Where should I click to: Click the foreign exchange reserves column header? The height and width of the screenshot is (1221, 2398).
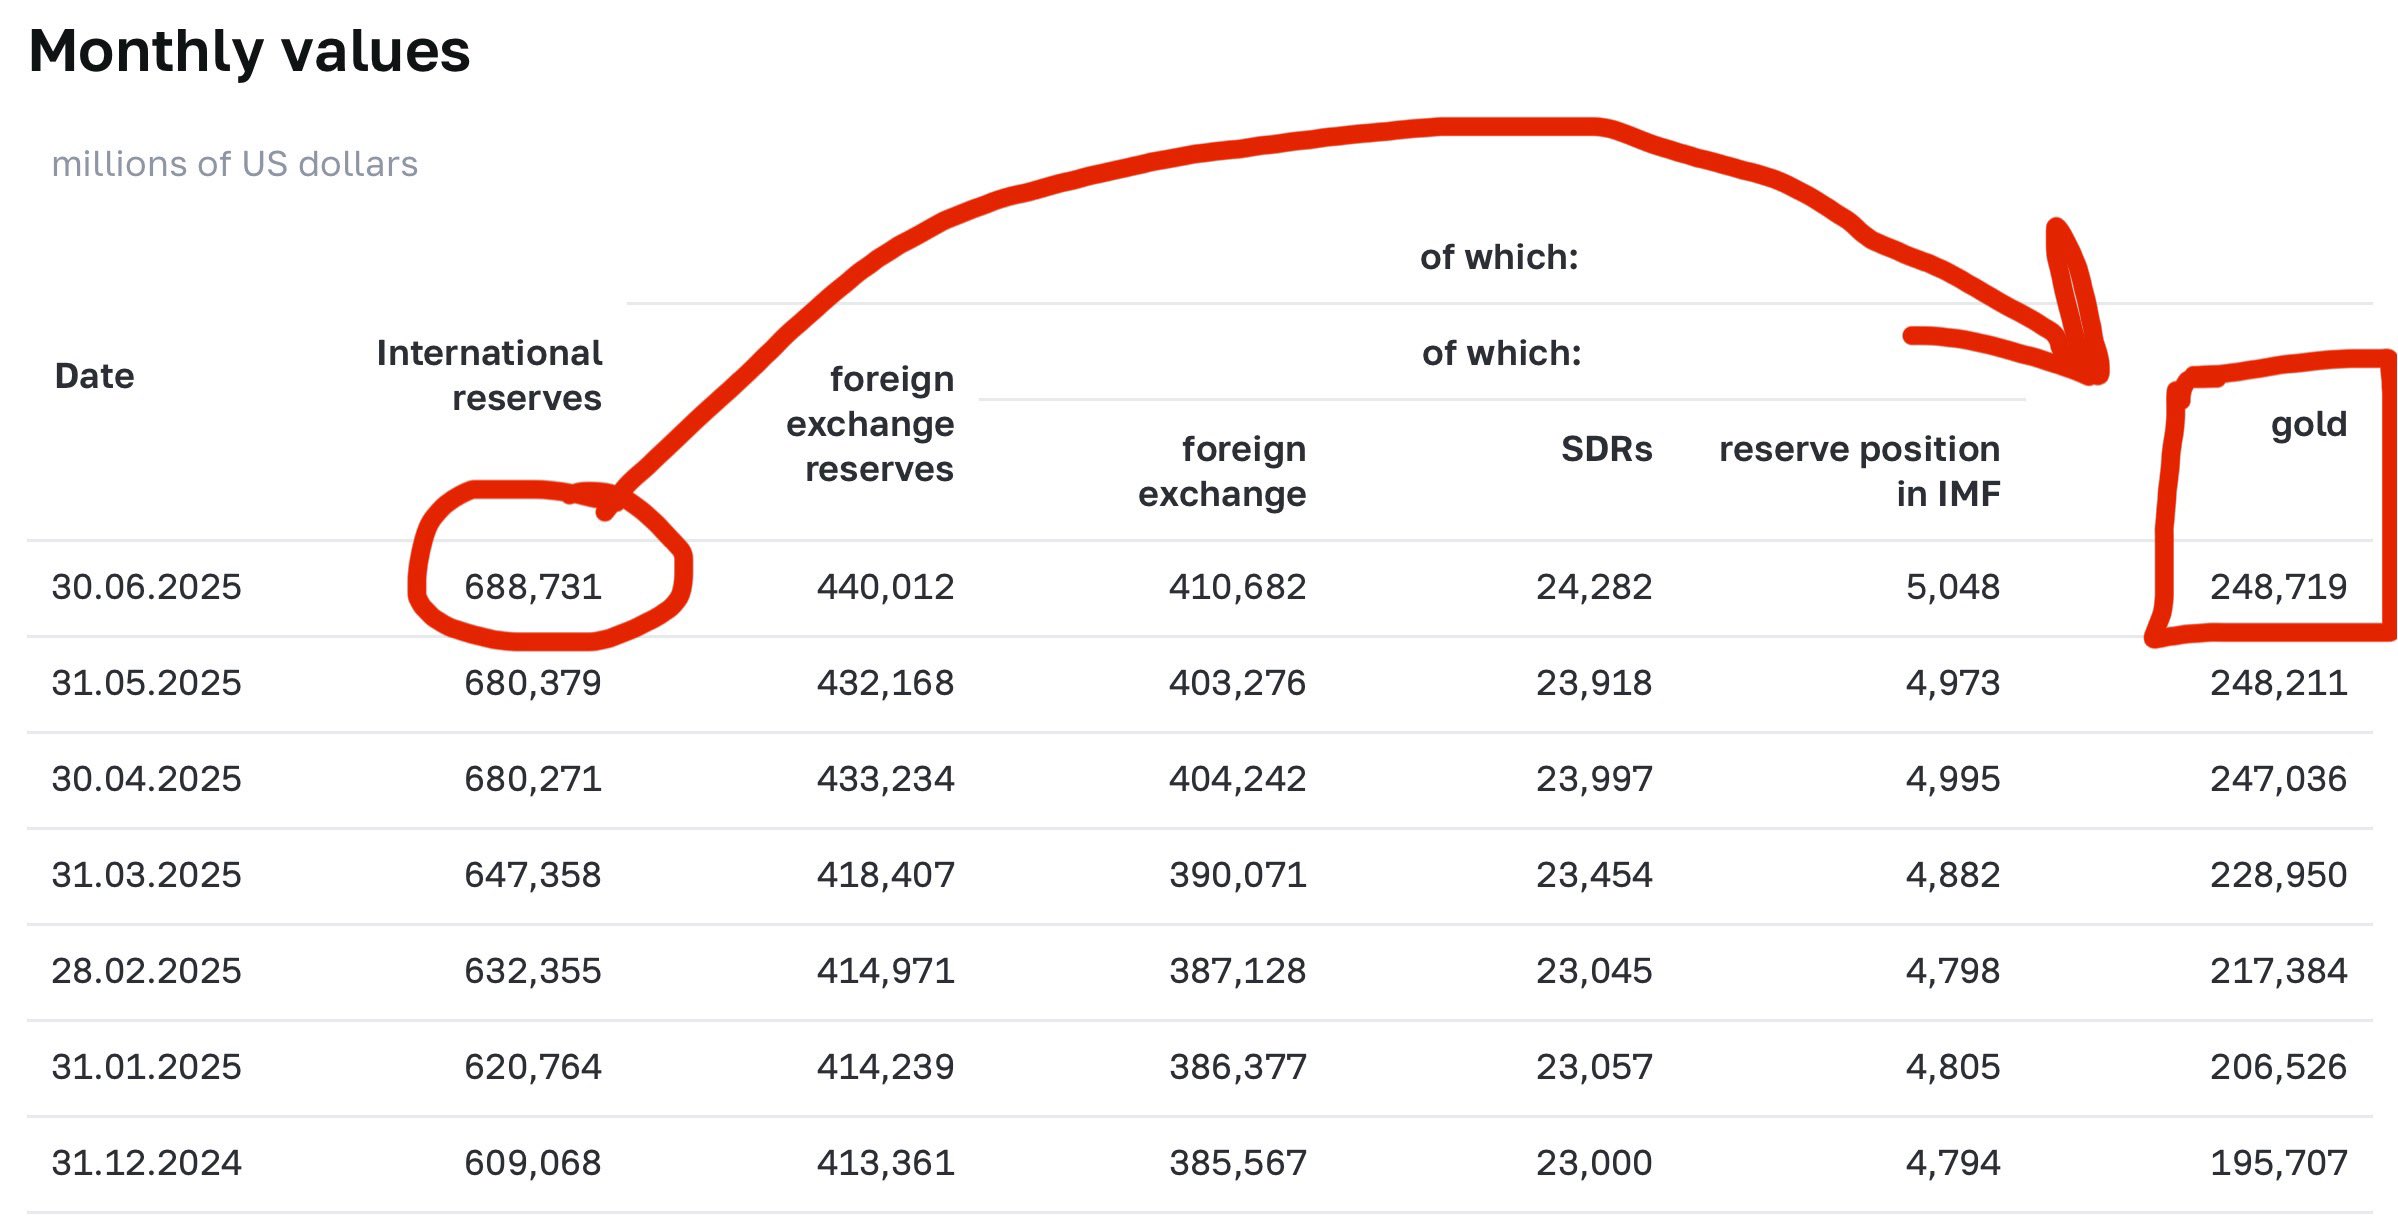coord(870,424)
